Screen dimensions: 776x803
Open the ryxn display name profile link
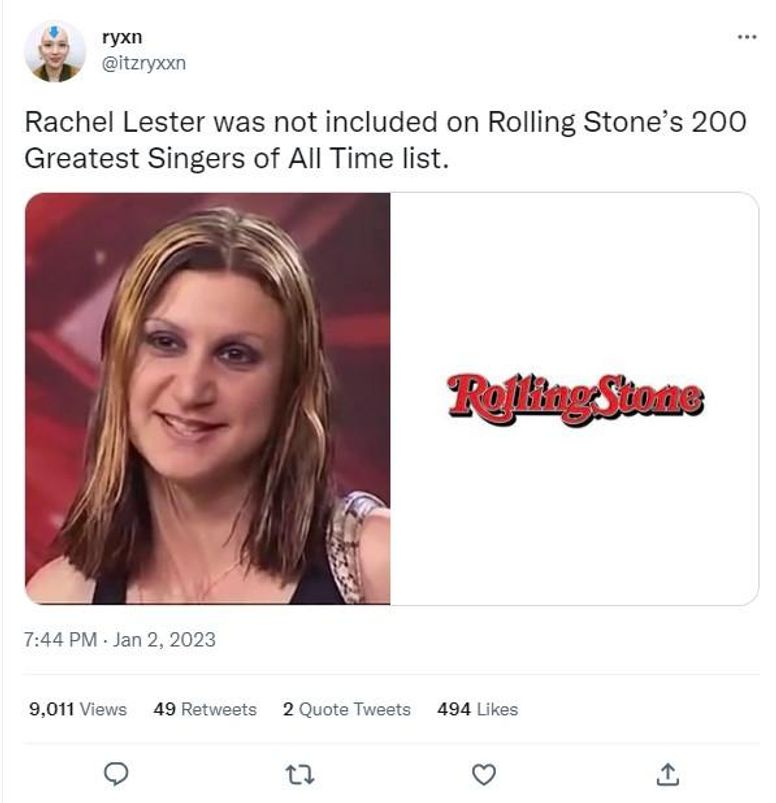click(122, 37)
